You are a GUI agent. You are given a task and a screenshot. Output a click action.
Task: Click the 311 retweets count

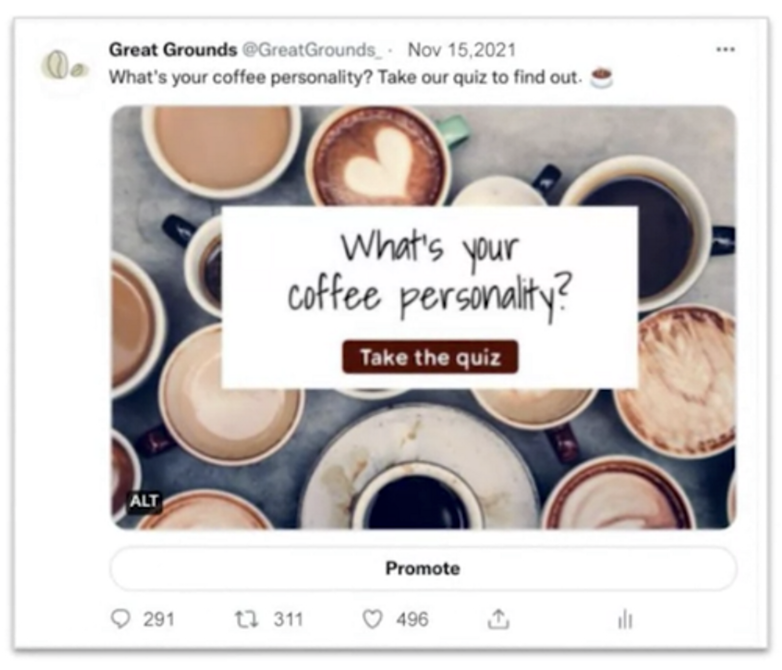(x=288, y=620)
